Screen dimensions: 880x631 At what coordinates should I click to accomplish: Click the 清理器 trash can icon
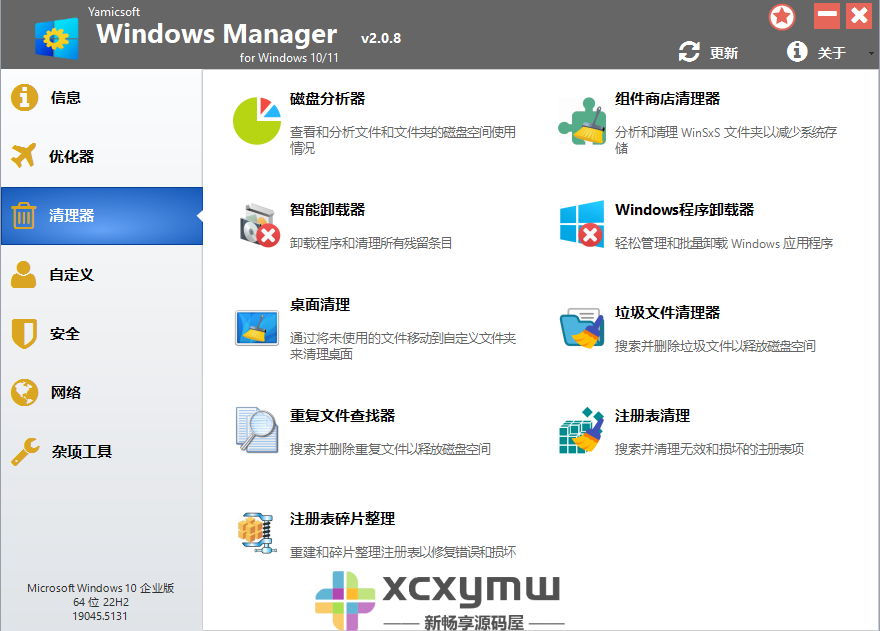24,215
